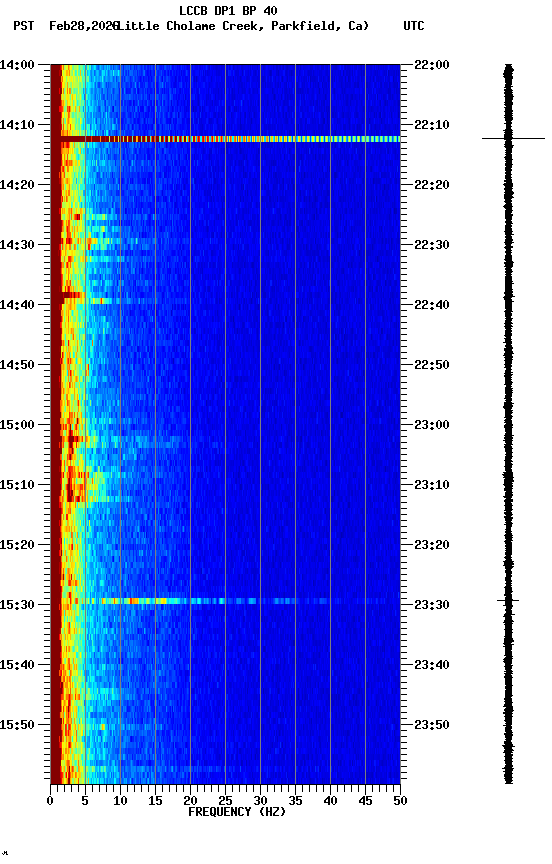Click the 22:40 UTC time label
Image resolution: width=552 pixels, height=864 pixels.
[432, 305]
